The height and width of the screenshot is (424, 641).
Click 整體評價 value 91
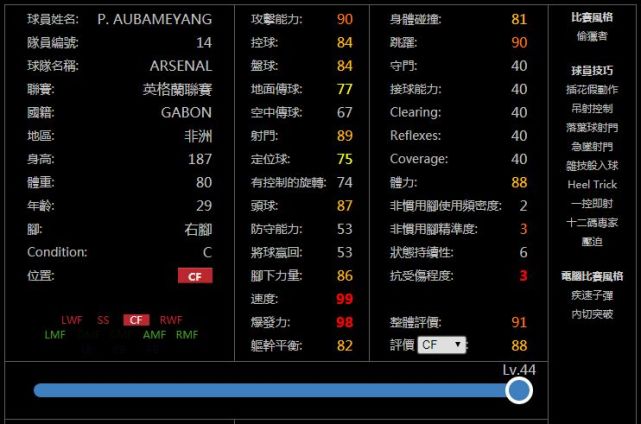[x=519, y=322]
